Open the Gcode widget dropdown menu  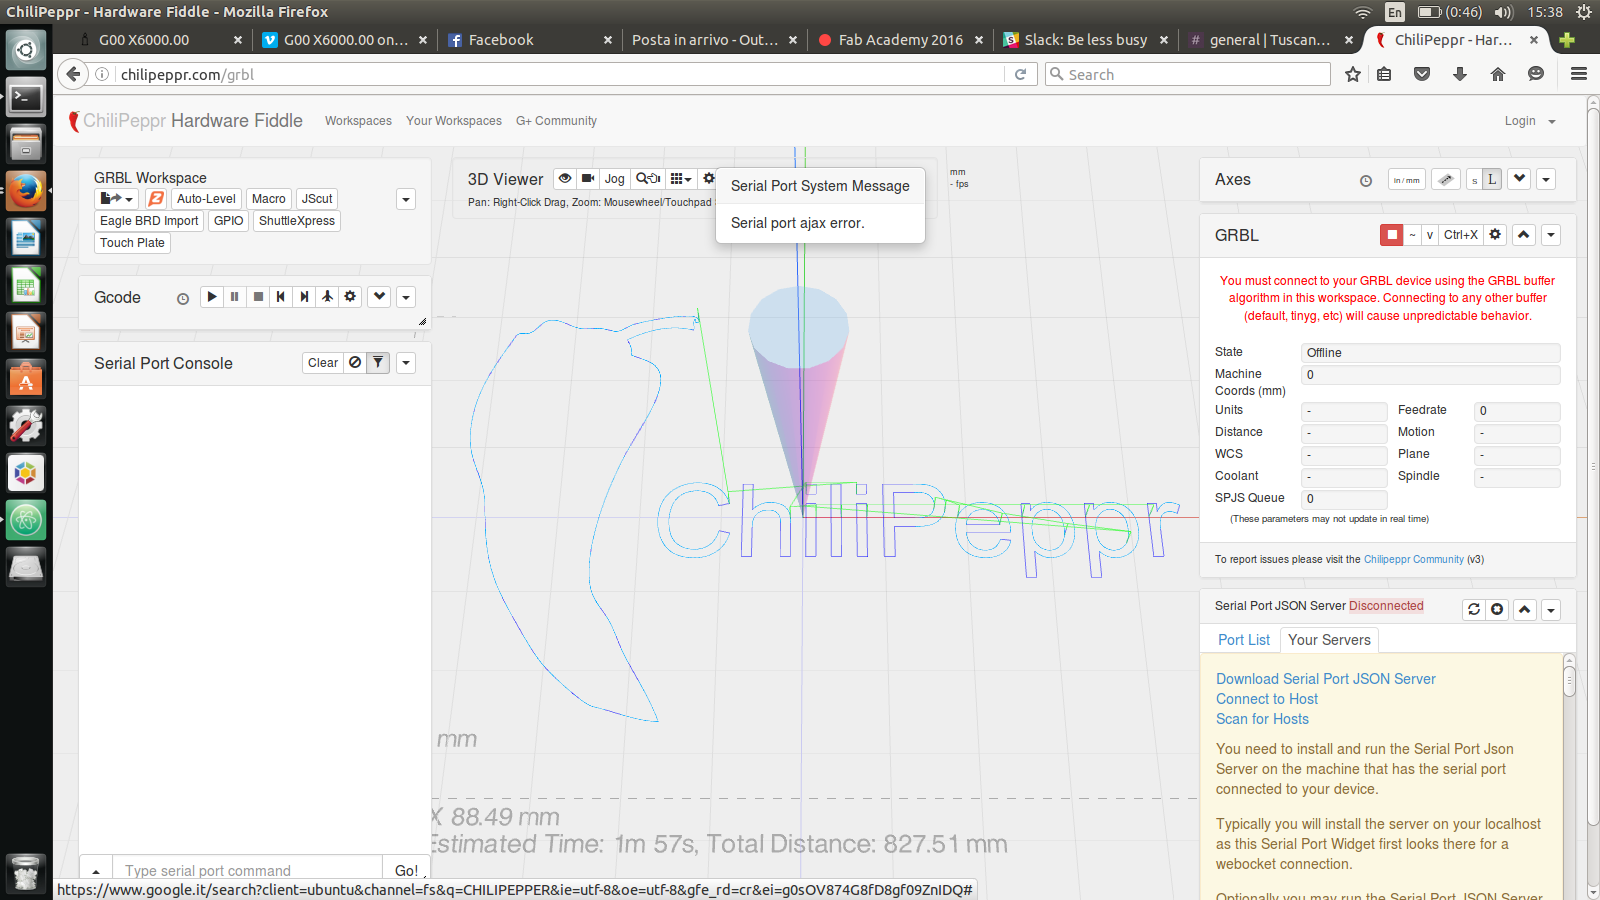(406, 297)
